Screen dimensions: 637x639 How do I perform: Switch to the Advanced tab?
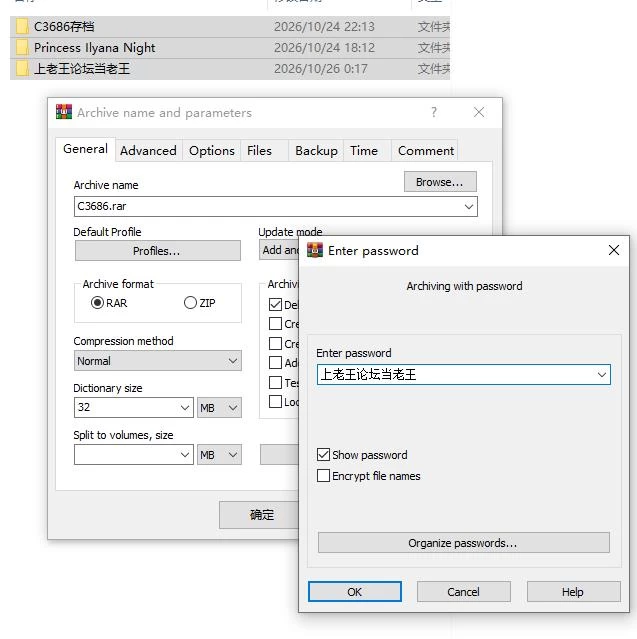148,151
